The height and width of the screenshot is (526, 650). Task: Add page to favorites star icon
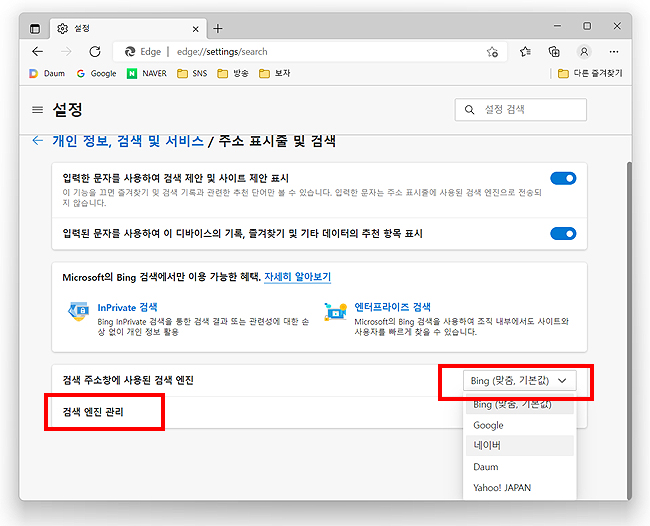[492, 52]
